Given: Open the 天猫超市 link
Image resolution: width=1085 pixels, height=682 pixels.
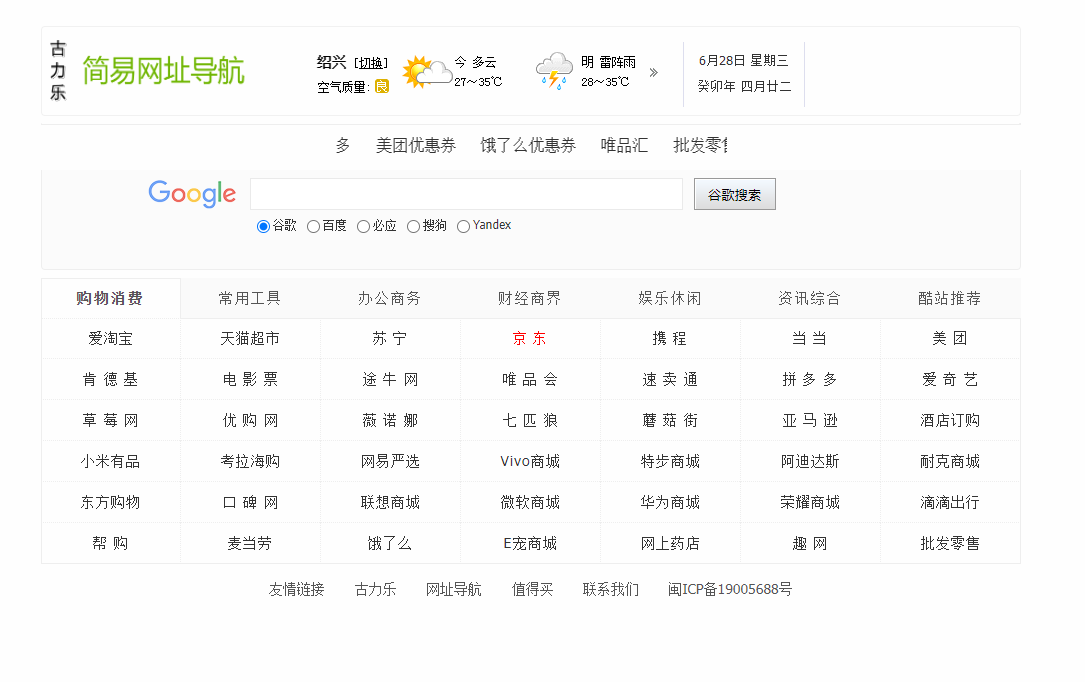Looking at the screenshot, I should pos(250,338).
